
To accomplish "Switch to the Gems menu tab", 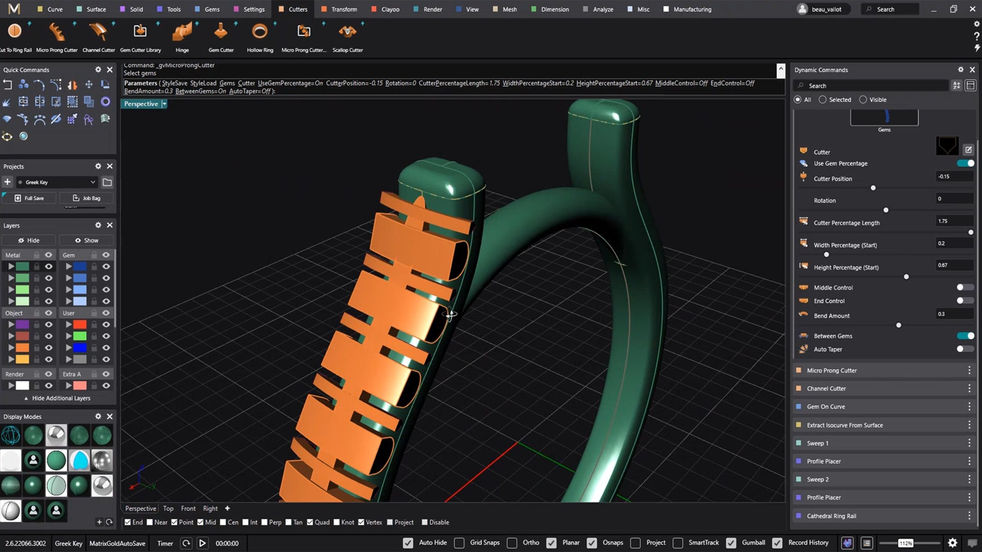I will pyautogui.click(x=211, y=9).
